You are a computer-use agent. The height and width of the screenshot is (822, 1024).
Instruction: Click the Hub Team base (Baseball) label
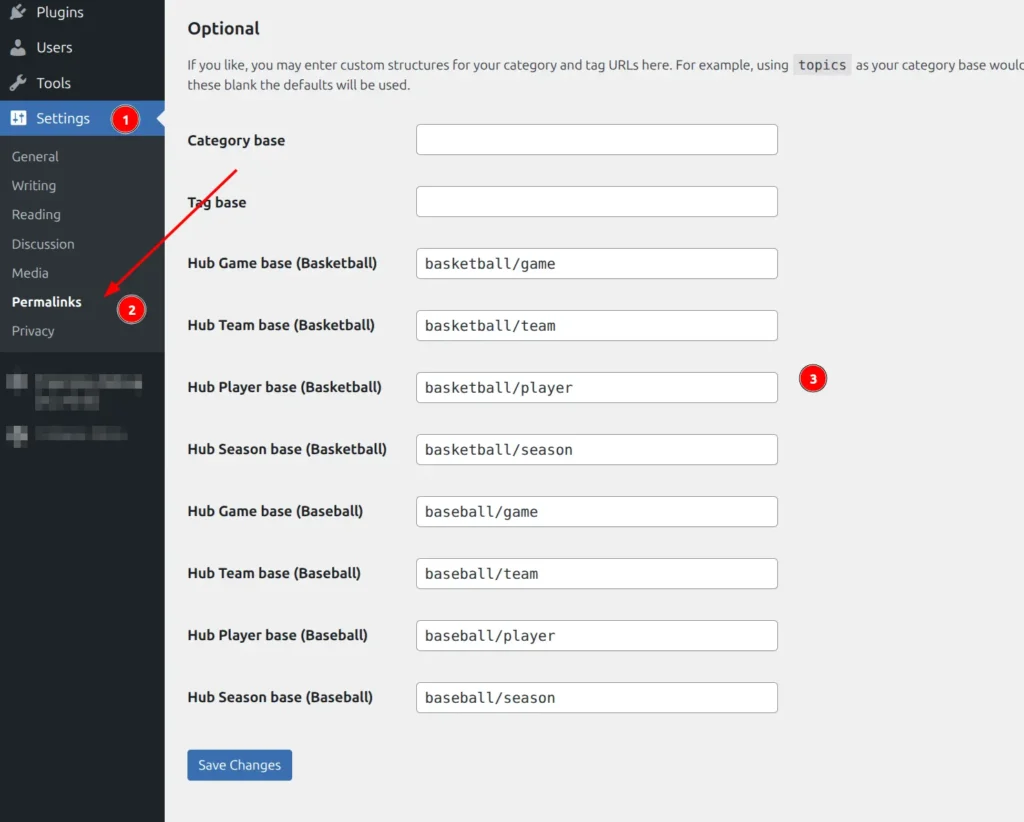point(274,573)
